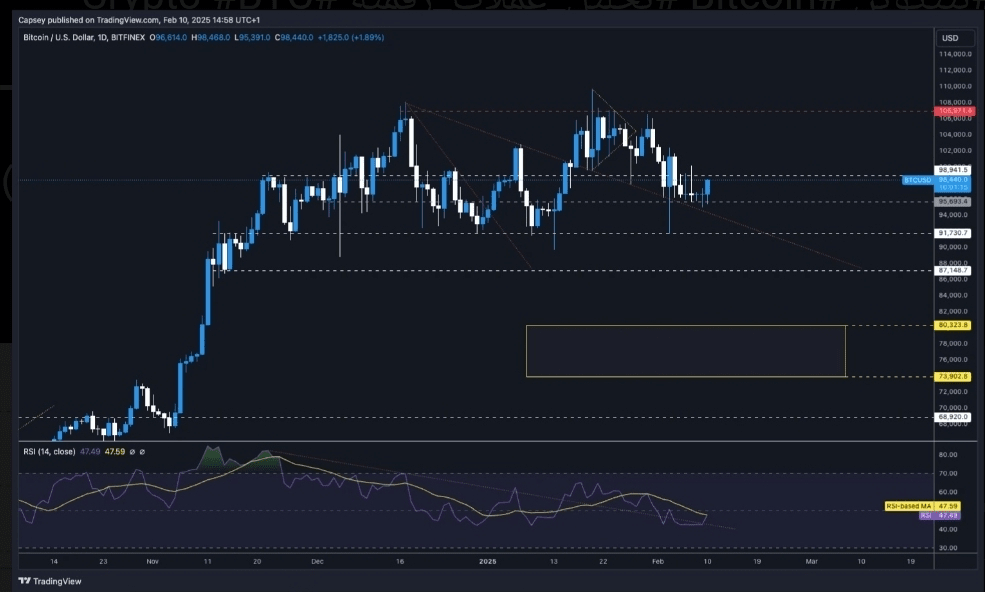Select the yellow rectangle drawing on the chart
Screen dimensions: 985x592
[686, 351]
